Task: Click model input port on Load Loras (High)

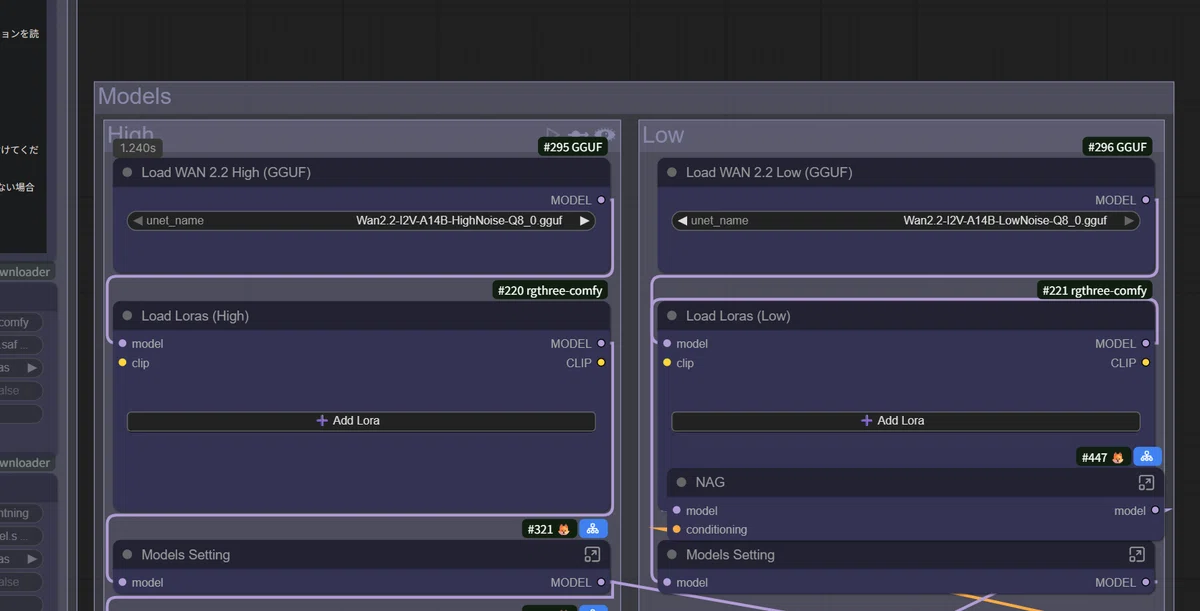Action: 122,343
